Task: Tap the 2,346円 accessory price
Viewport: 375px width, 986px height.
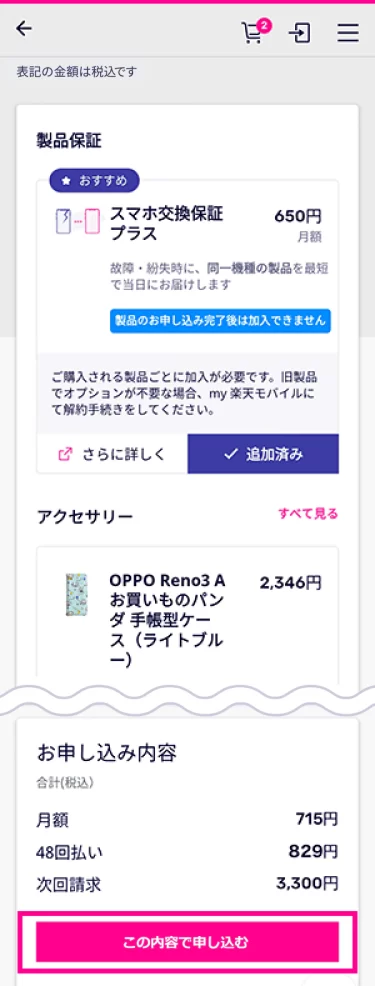Action: pyautogui.click(x=291, y=582)
